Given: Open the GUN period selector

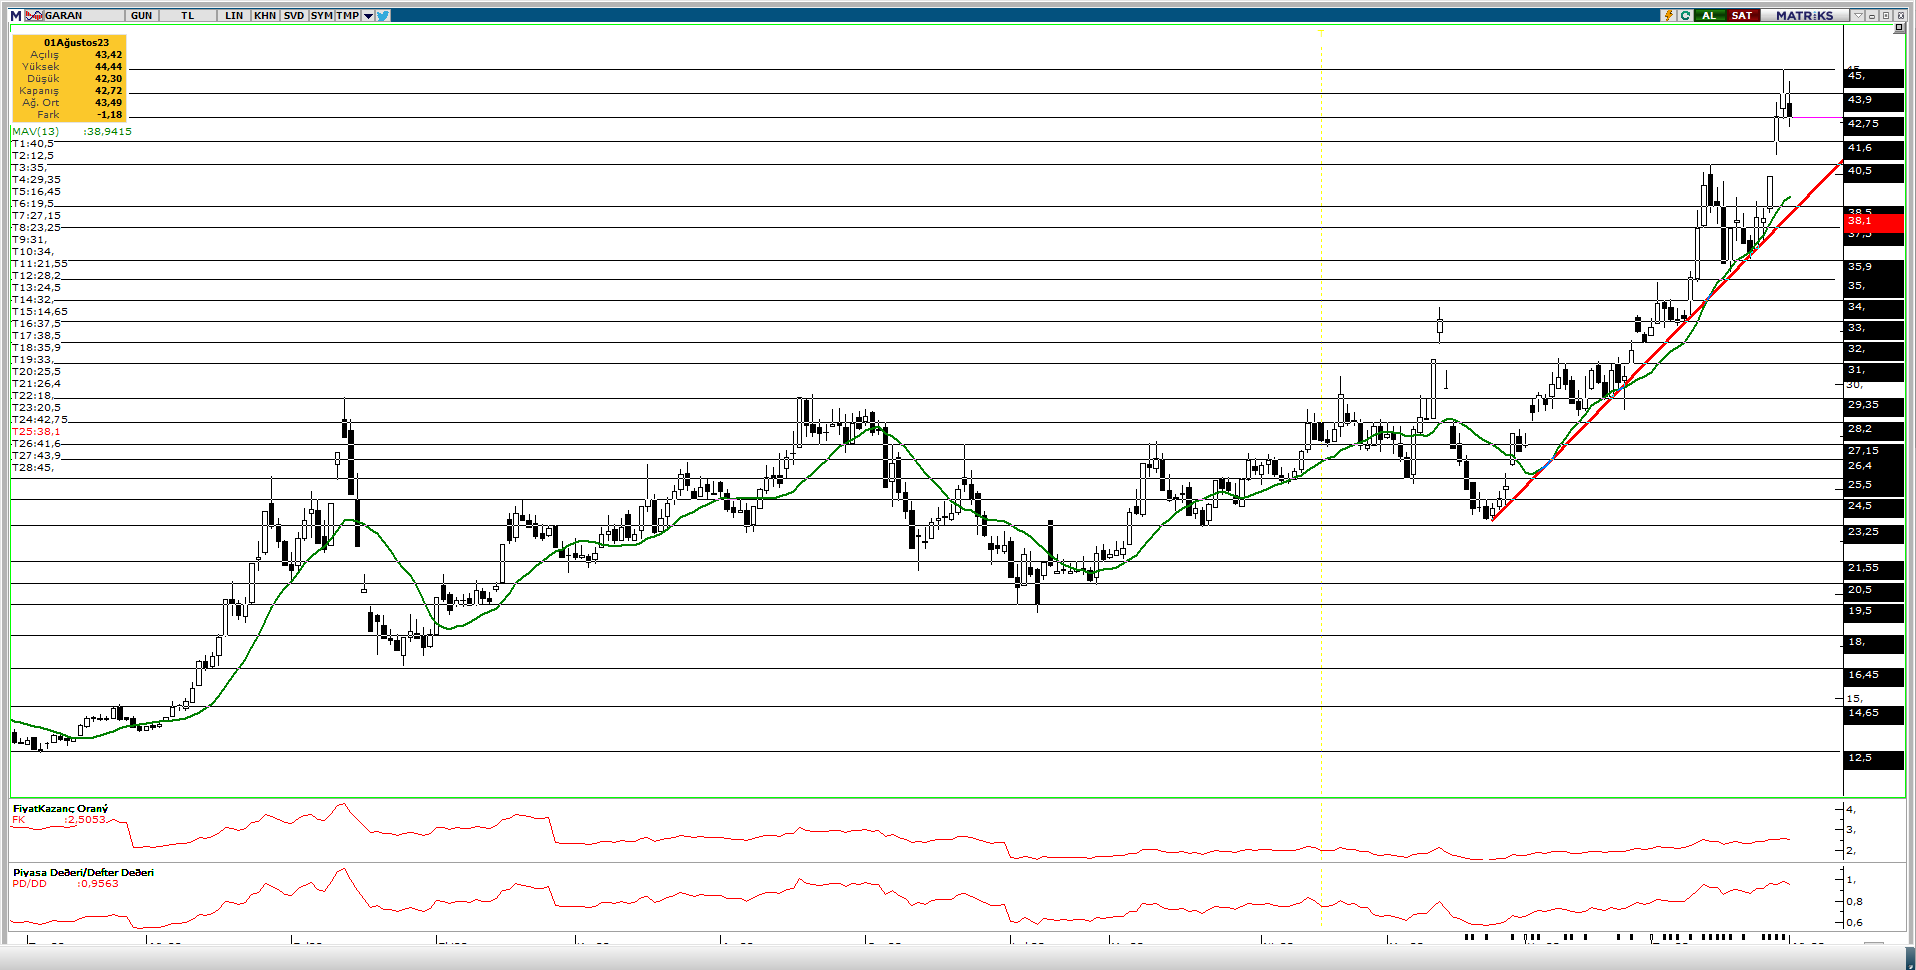Looking at the screenshot, I should click(141, 16).
